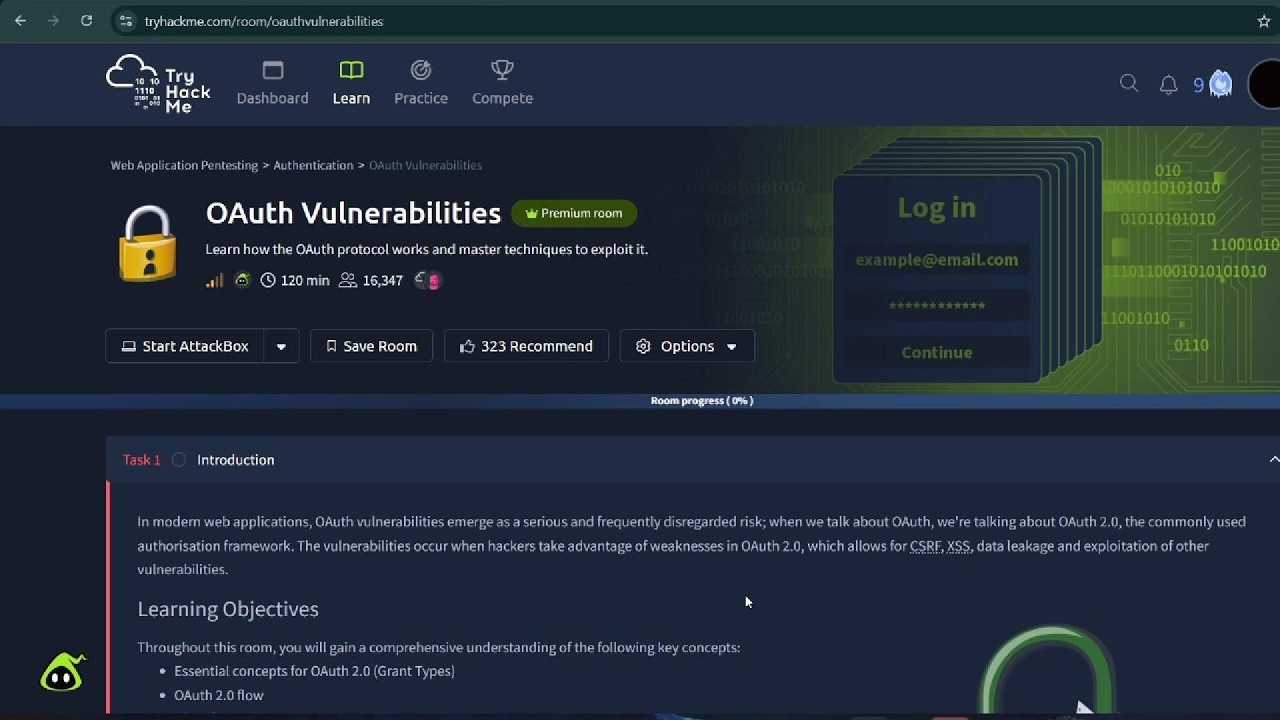Click 323 Recommend button
This screenshot has width=1280, height=720.
526,346
